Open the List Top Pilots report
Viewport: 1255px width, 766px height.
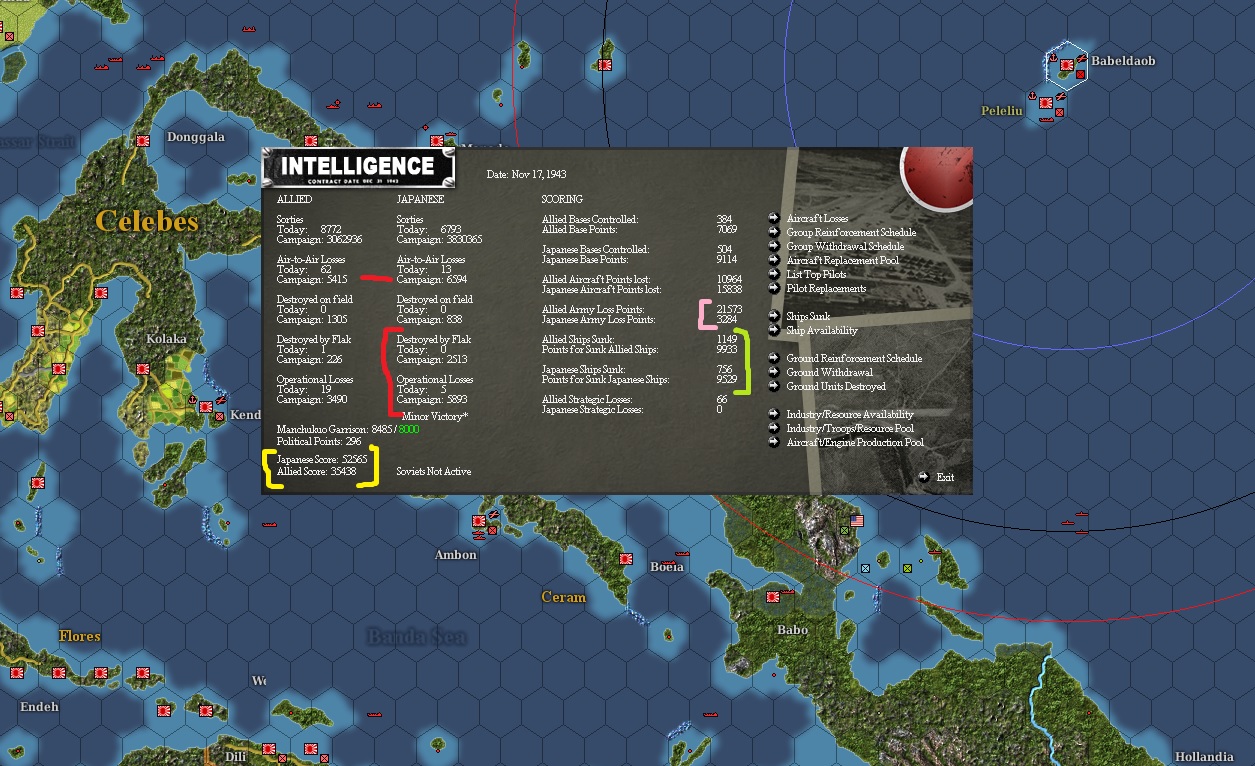click(816, 274)
